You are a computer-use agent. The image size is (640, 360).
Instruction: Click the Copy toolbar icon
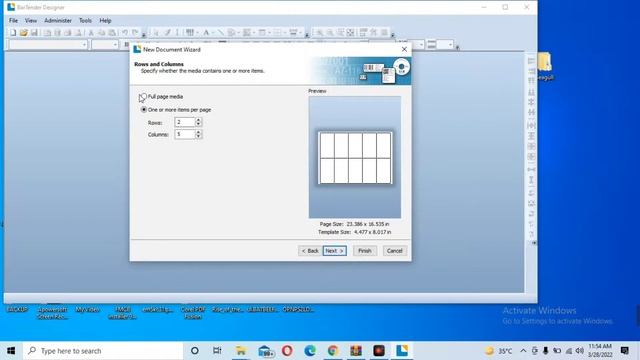click(x=101, y=33)
